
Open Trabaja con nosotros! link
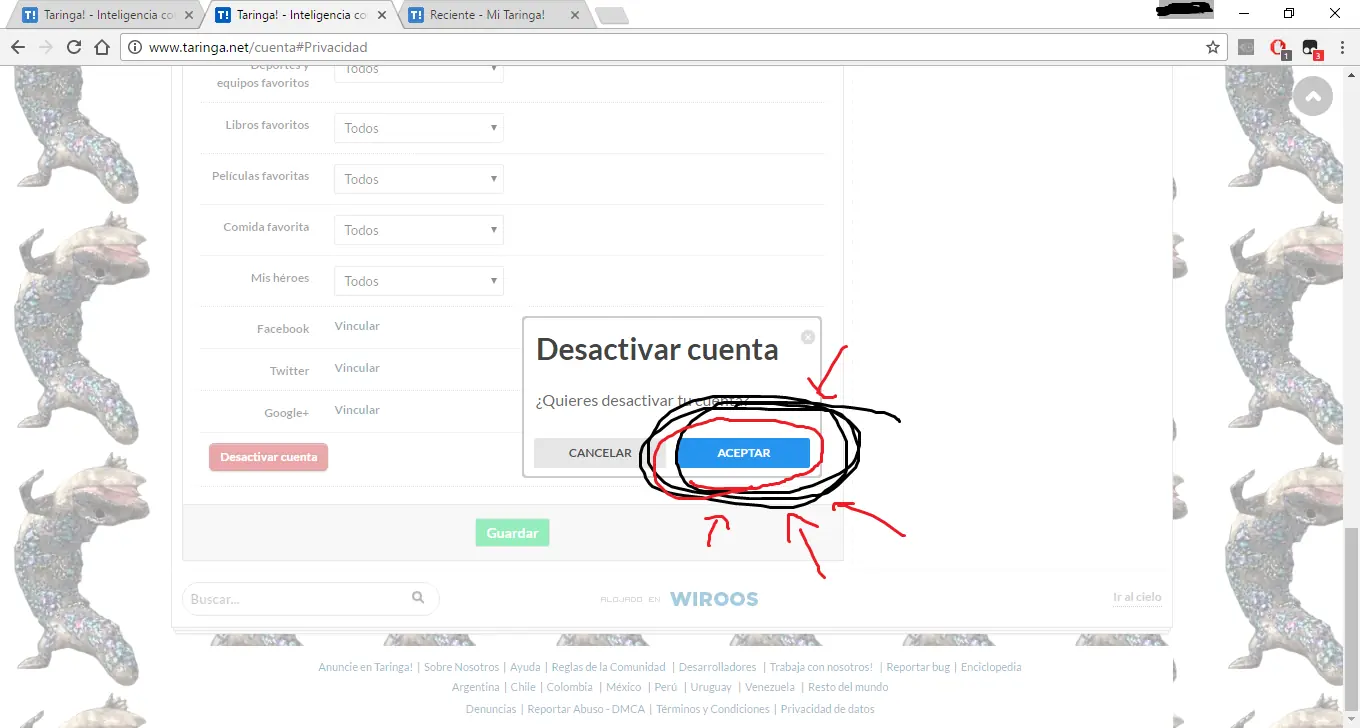coord(821,667)
